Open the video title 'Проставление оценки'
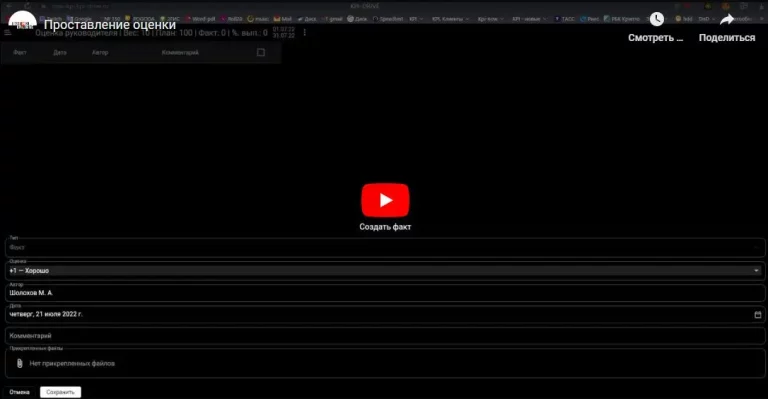768x399 pixels. [x=110, y=24]
